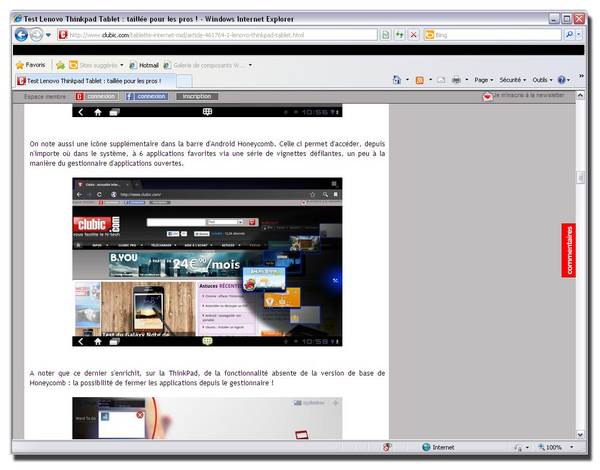This screenshot has width=600, height=470.
Task: Click the scrollbar down arrow
Action: coord(580,434)
